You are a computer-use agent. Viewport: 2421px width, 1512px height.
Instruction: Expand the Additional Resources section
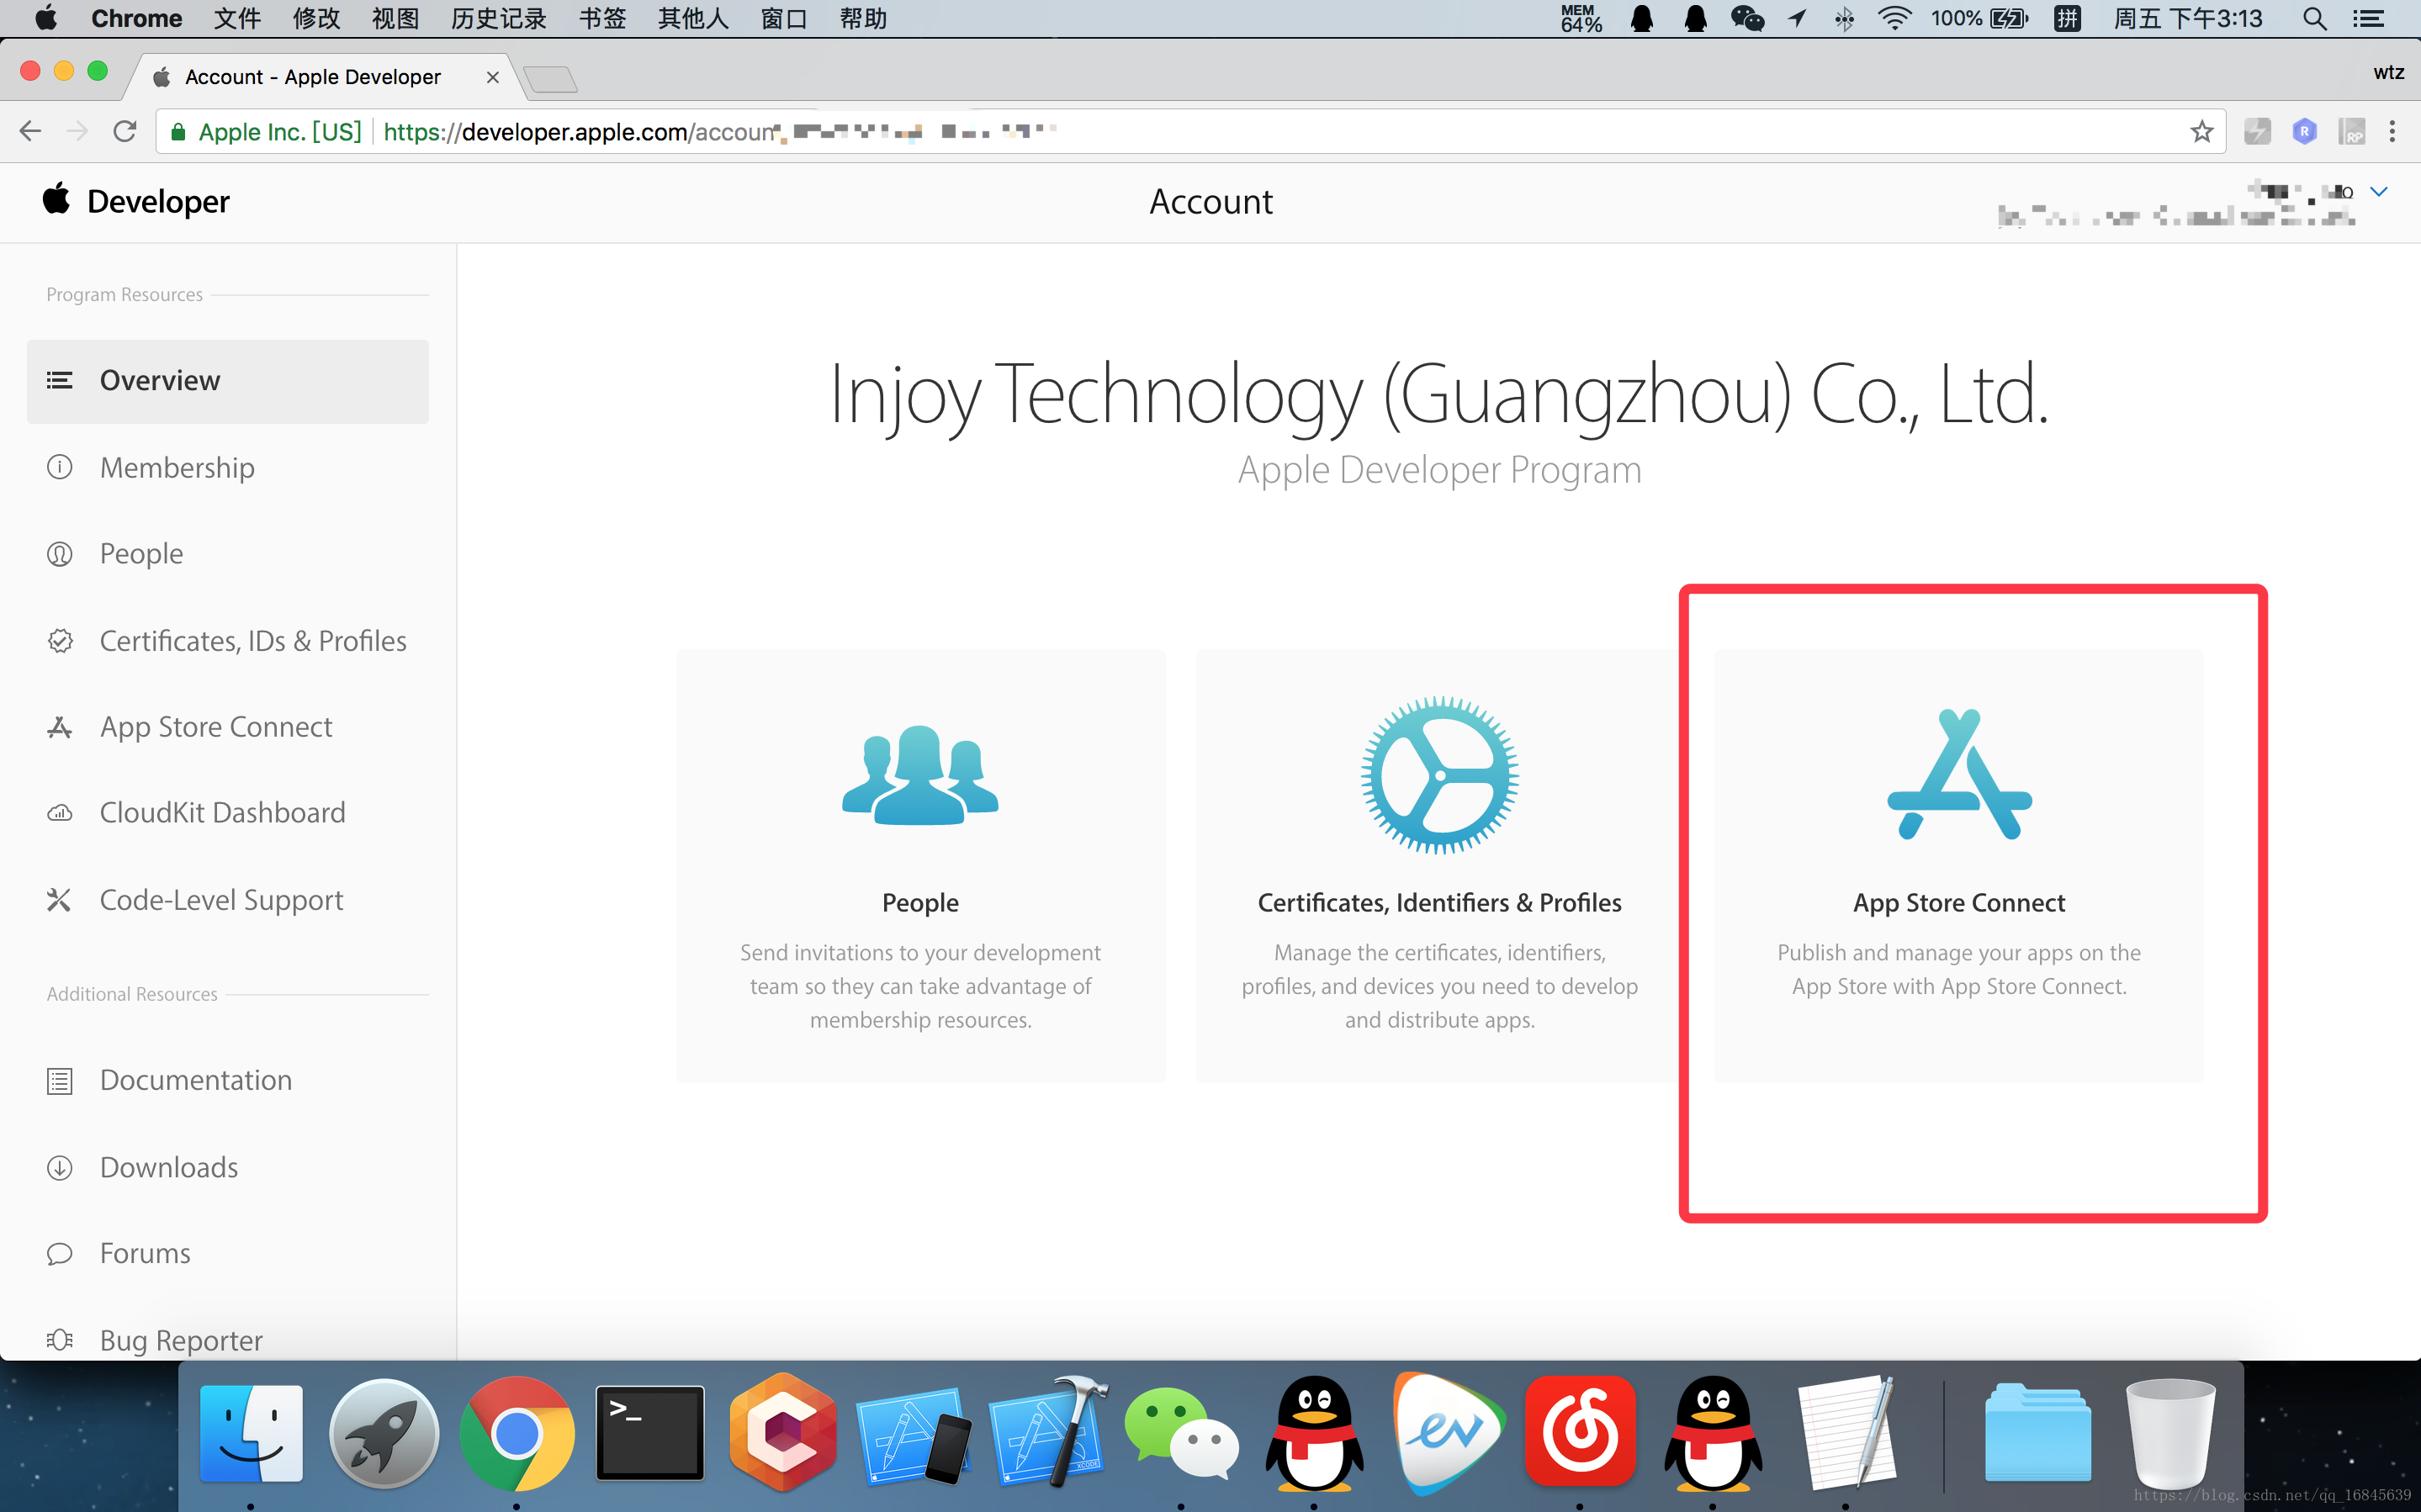(x=130, y=993)
